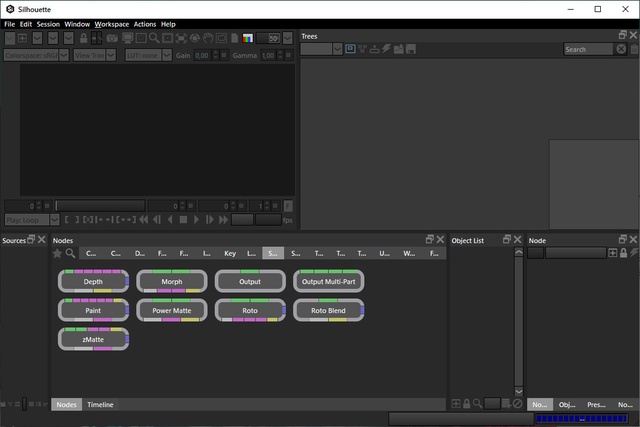Click the Key node category tab
The width and height of the screenshot is (640, 427).
pos(230,254)
